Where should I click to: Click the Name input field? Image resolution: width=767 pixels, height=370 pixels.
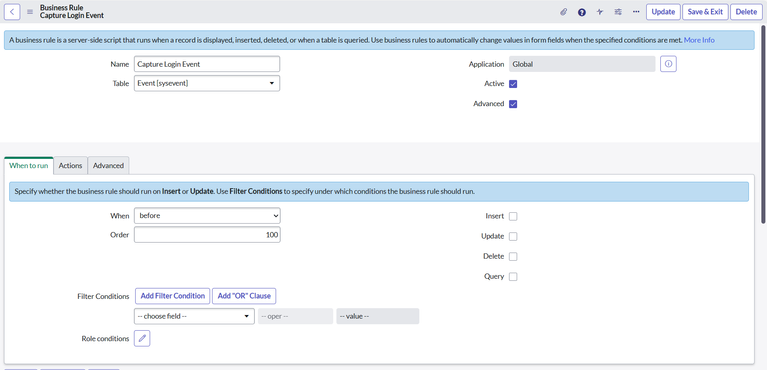(x=207, y=64)
